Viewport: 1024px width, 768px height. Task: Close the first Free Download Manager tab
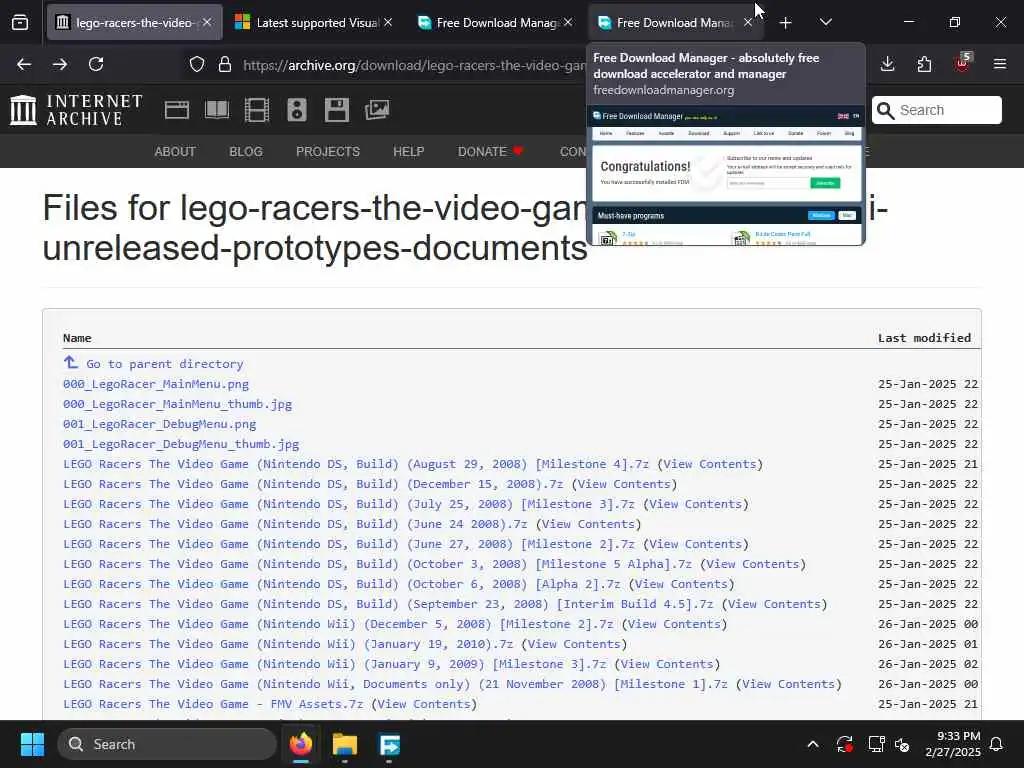(x=568, y=22)
